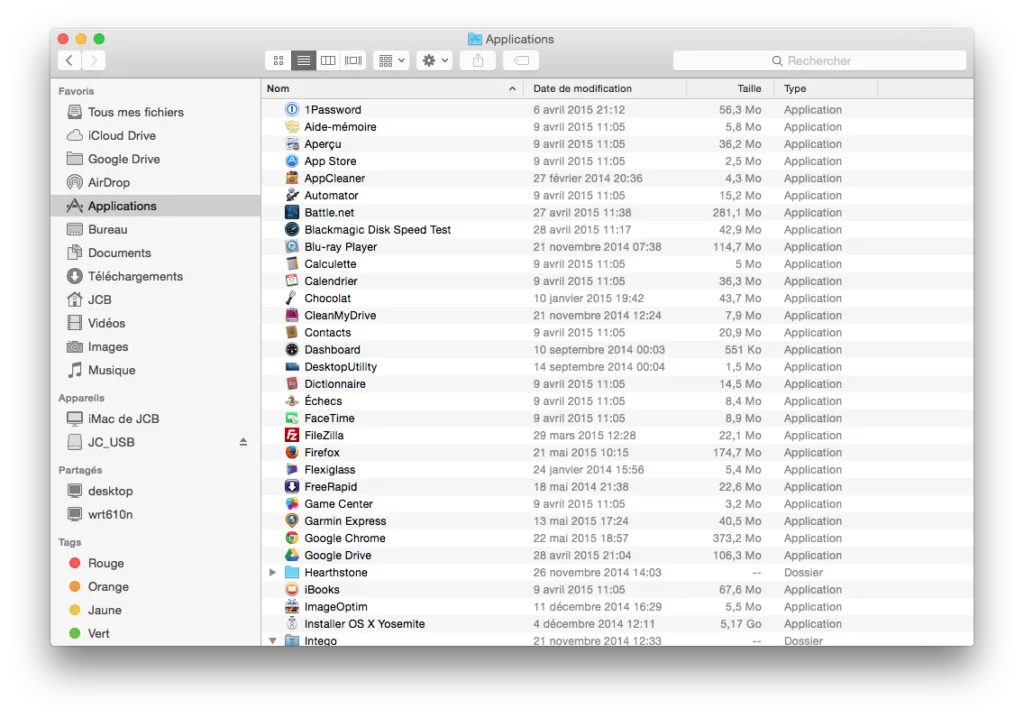Viewport: 1024px width, 718px height.
Task: Go forward with the right chevron button
Action: coord(94,61)
